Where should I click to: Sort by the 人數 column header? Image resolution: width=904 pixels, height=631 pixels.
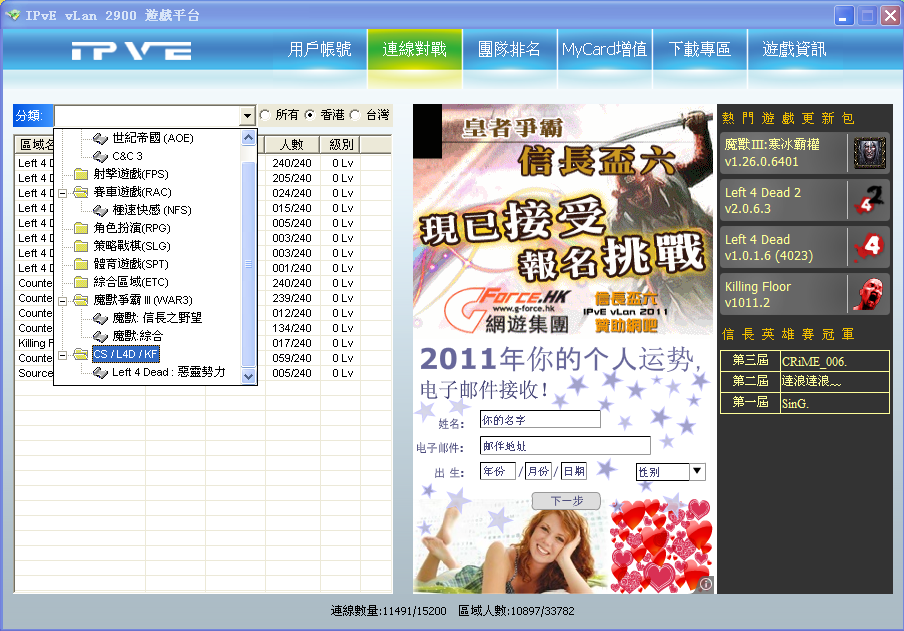pos(292,144)
